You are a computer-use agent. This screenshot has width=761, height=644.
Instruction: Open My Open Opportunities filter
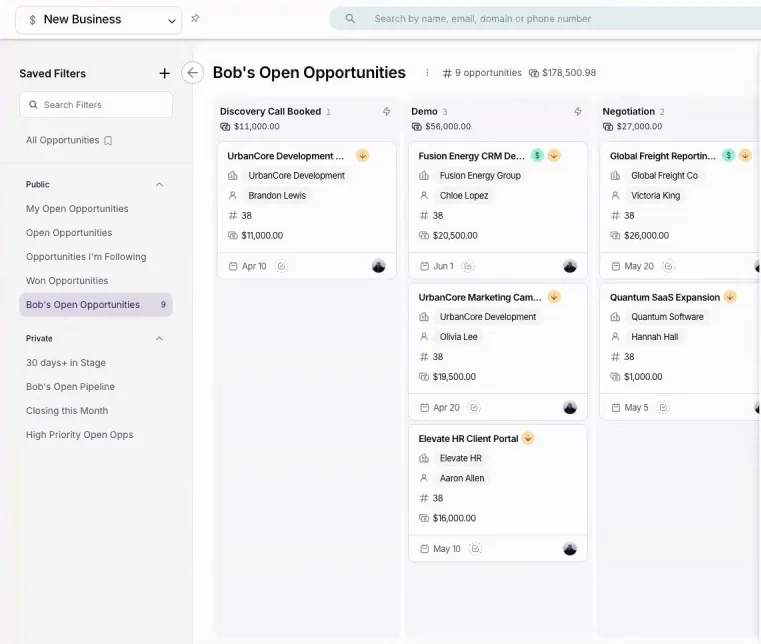[77, 209]
